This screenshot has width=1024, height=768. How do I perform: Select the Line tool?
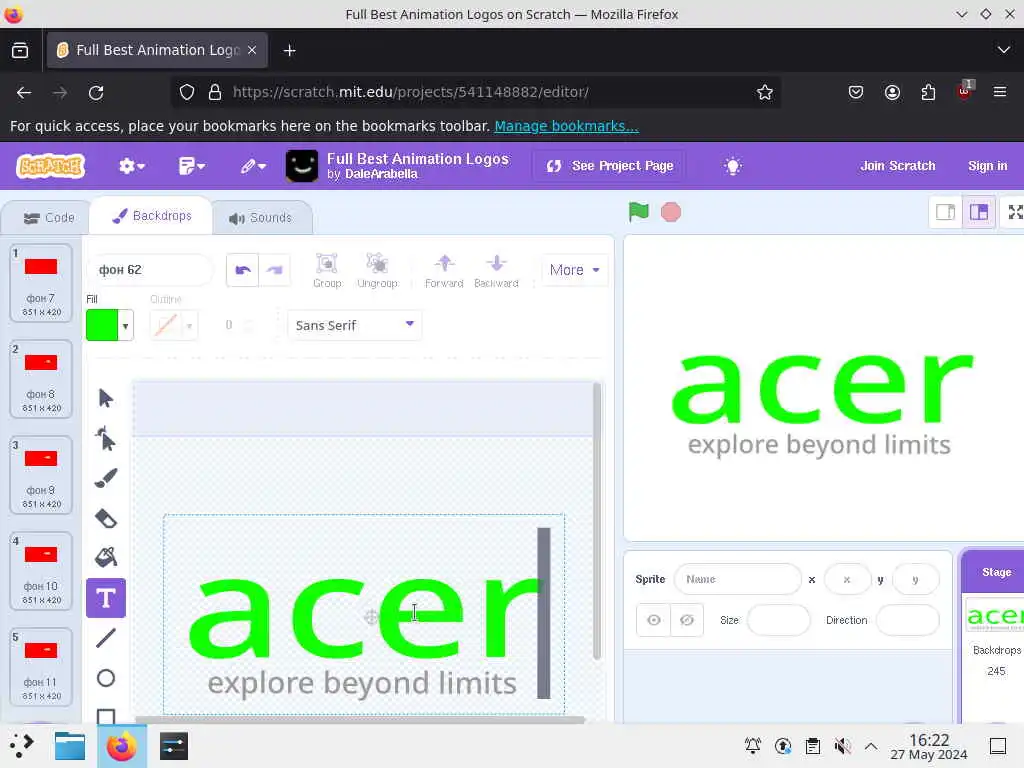point(106,638)
